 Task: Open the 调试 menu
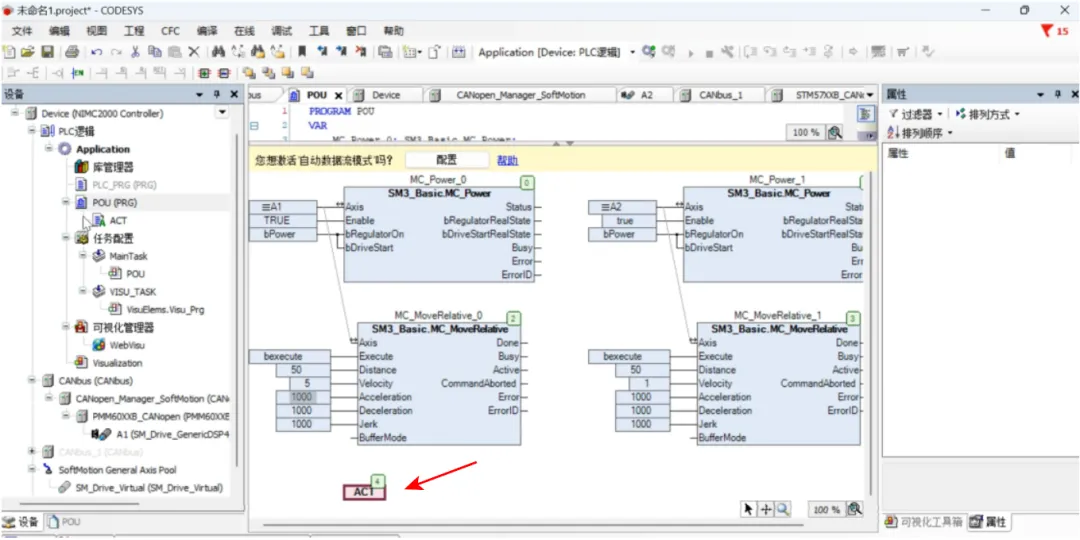282,31
